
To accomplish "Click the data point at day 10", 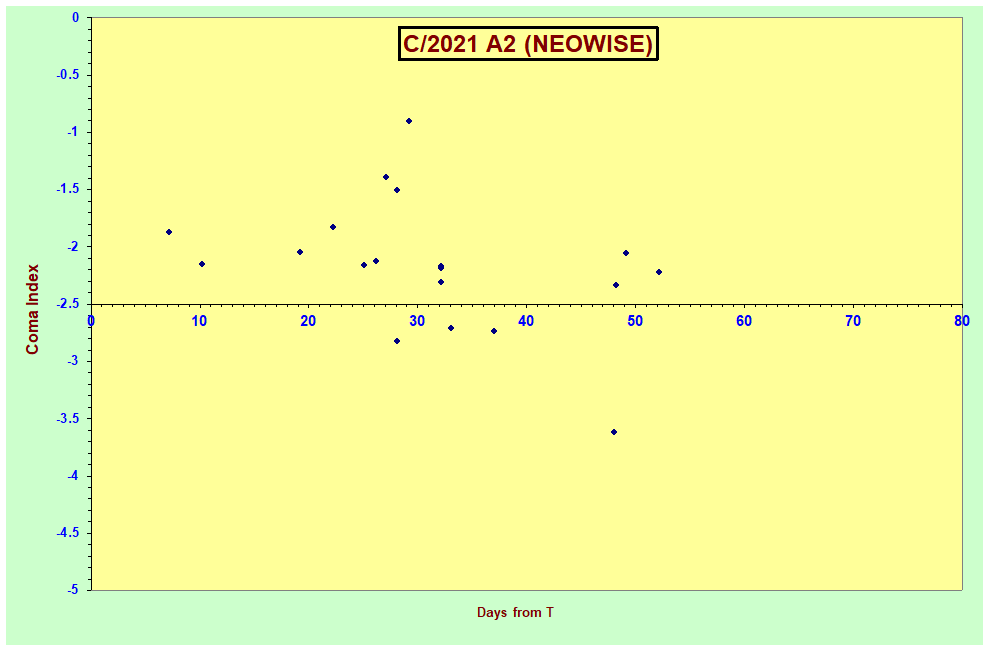I will pos(201,264).
